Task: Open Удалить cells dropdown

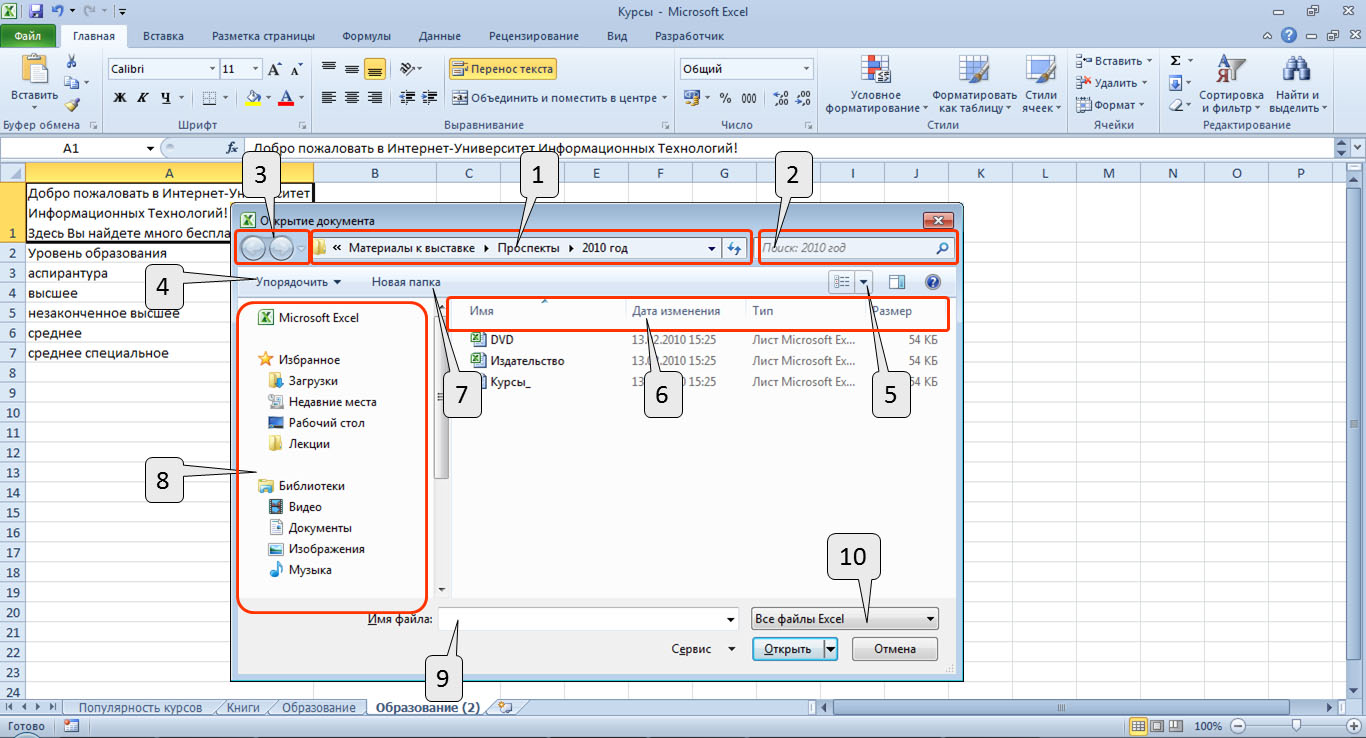Action: pos(1112,83)
